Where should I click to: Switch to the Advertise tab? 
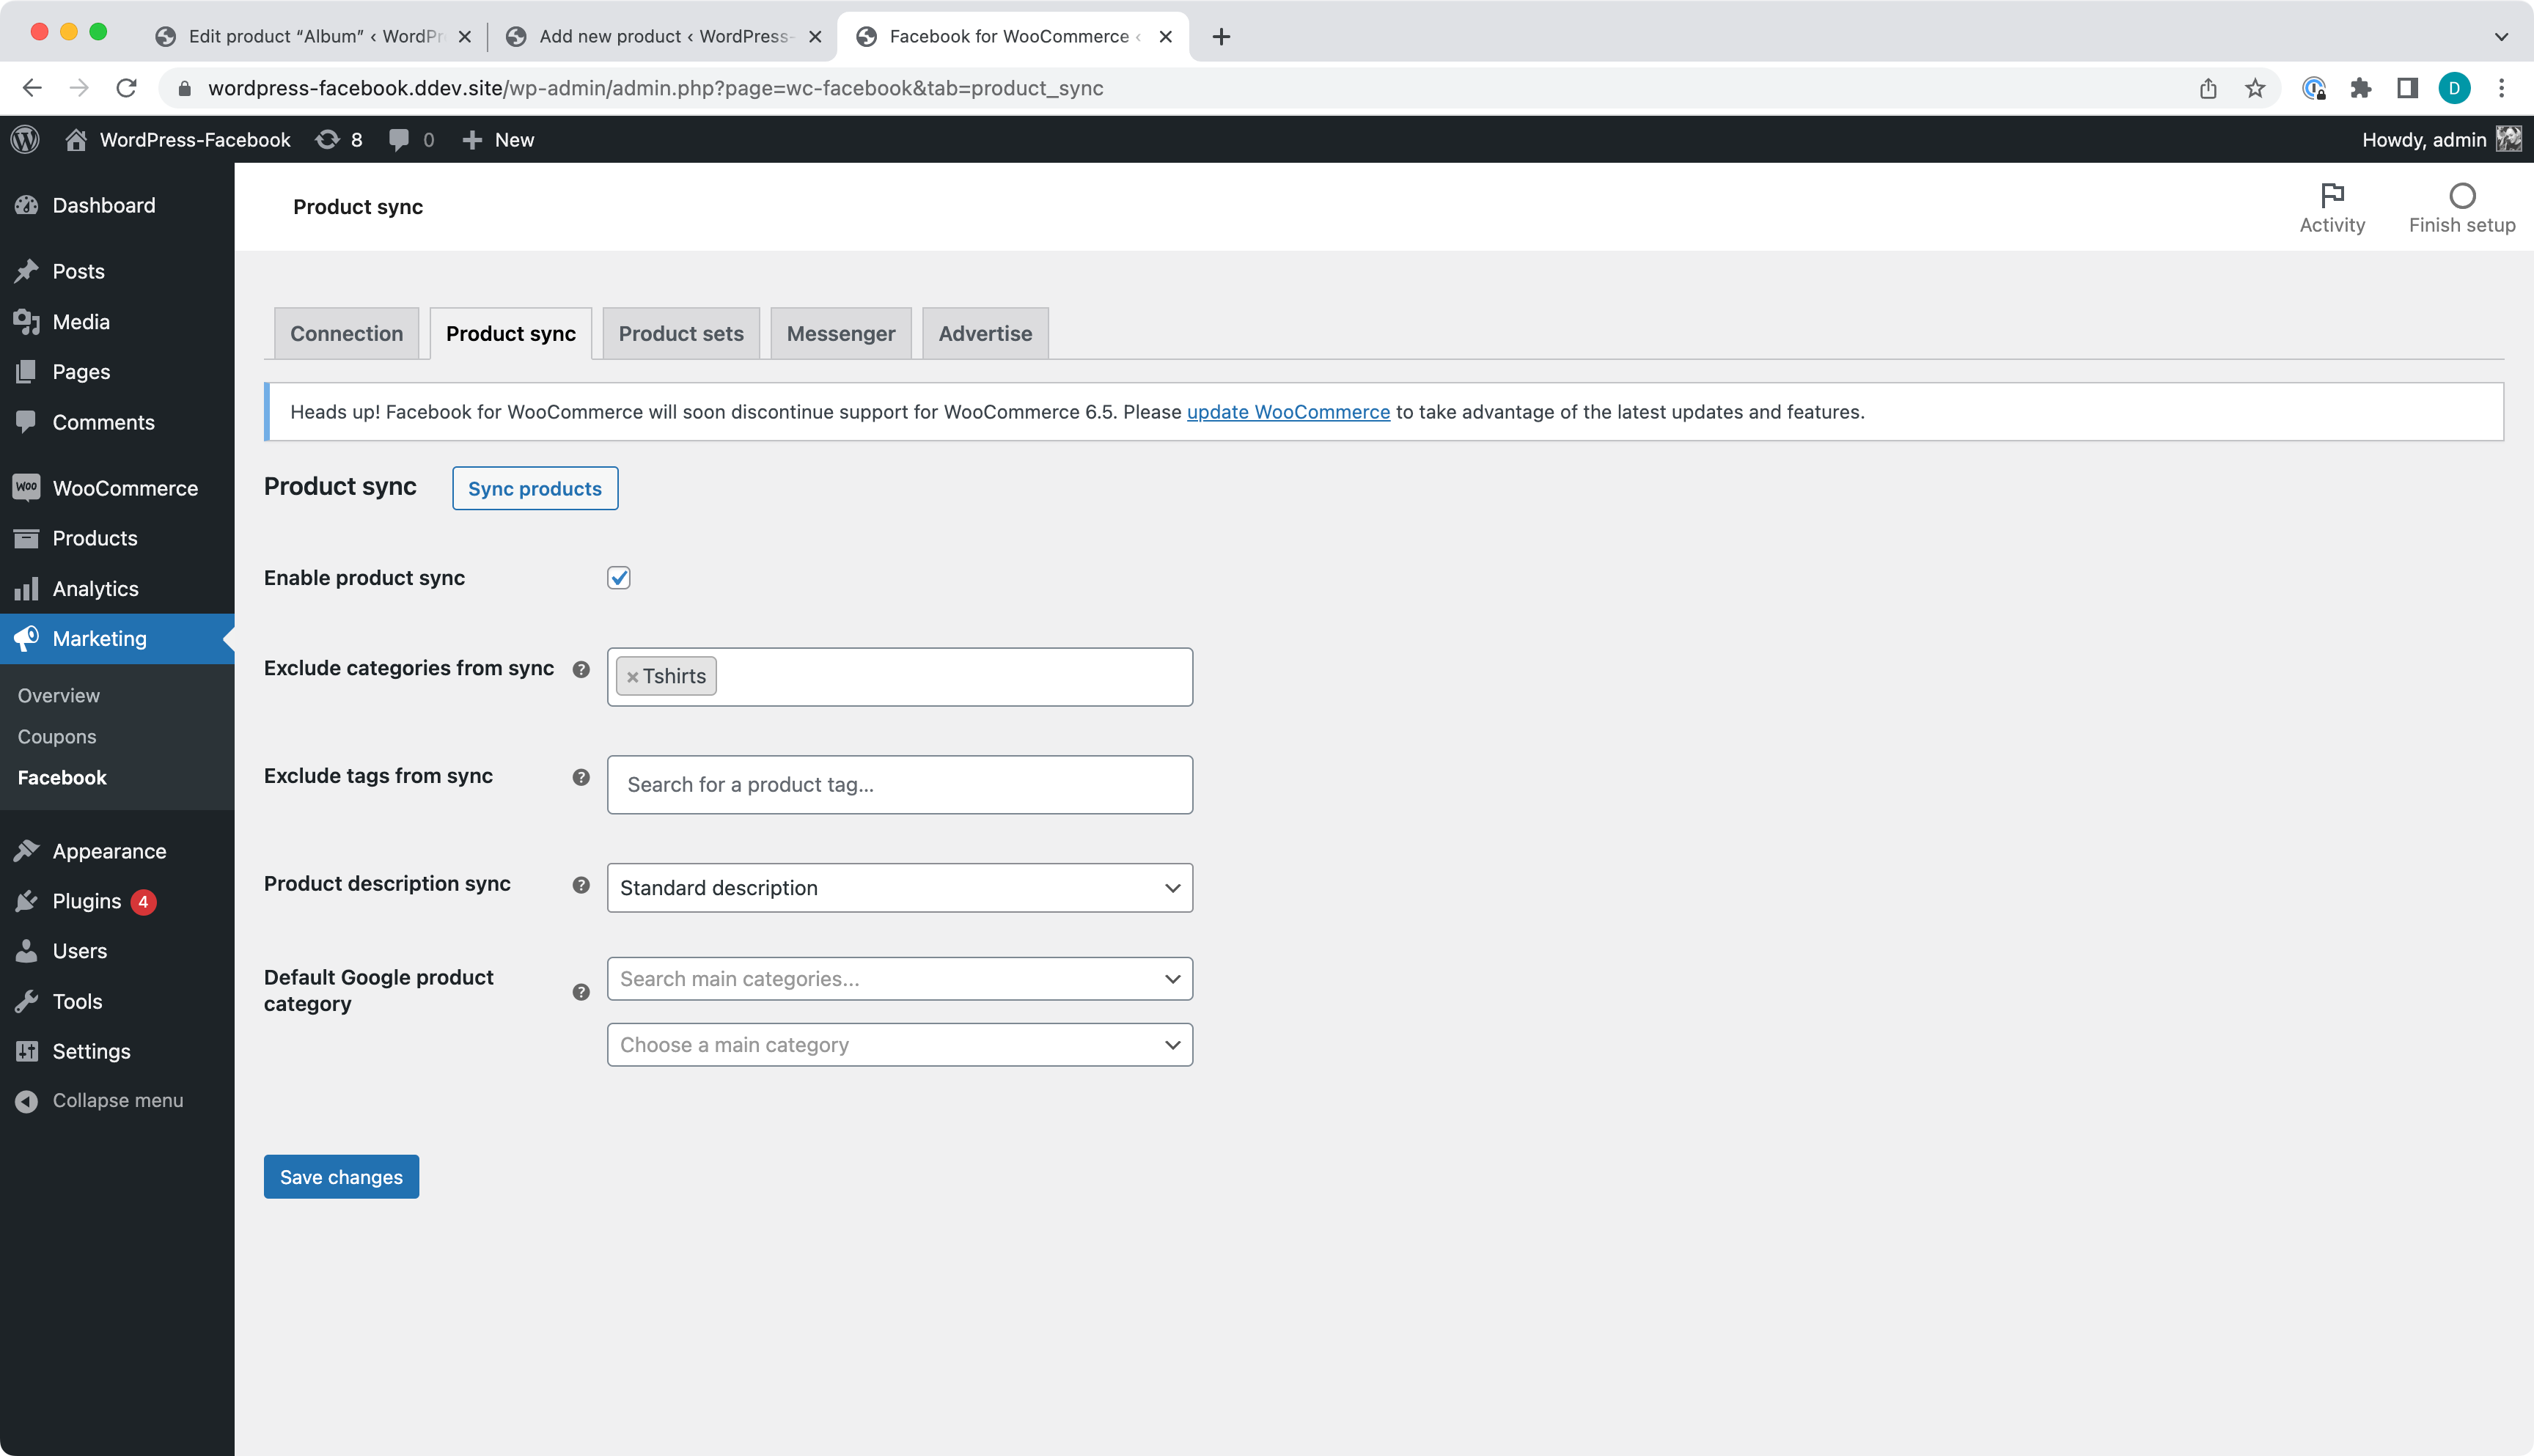click(983, 332)
